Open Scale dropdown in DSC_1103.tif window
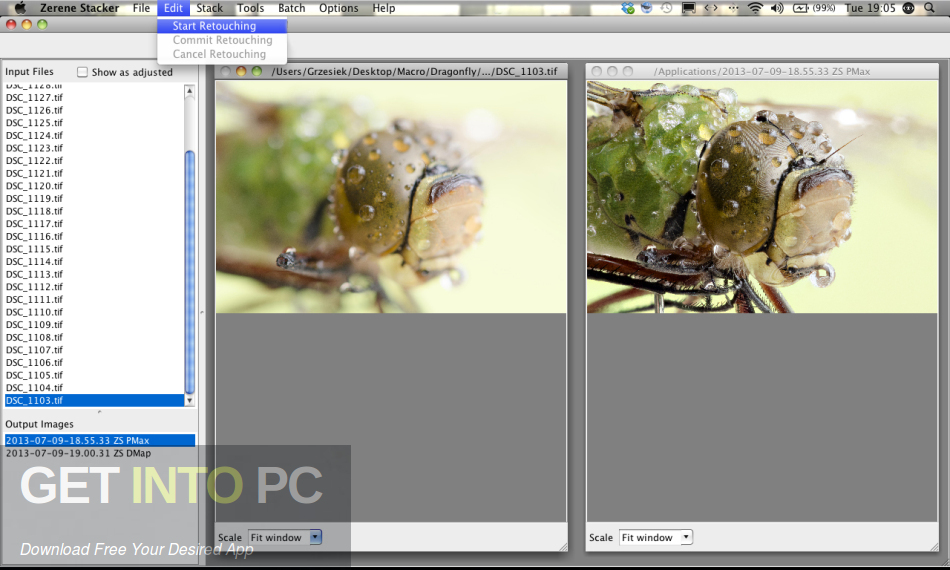This screenshot has width=950, height=570. point(285,537)
